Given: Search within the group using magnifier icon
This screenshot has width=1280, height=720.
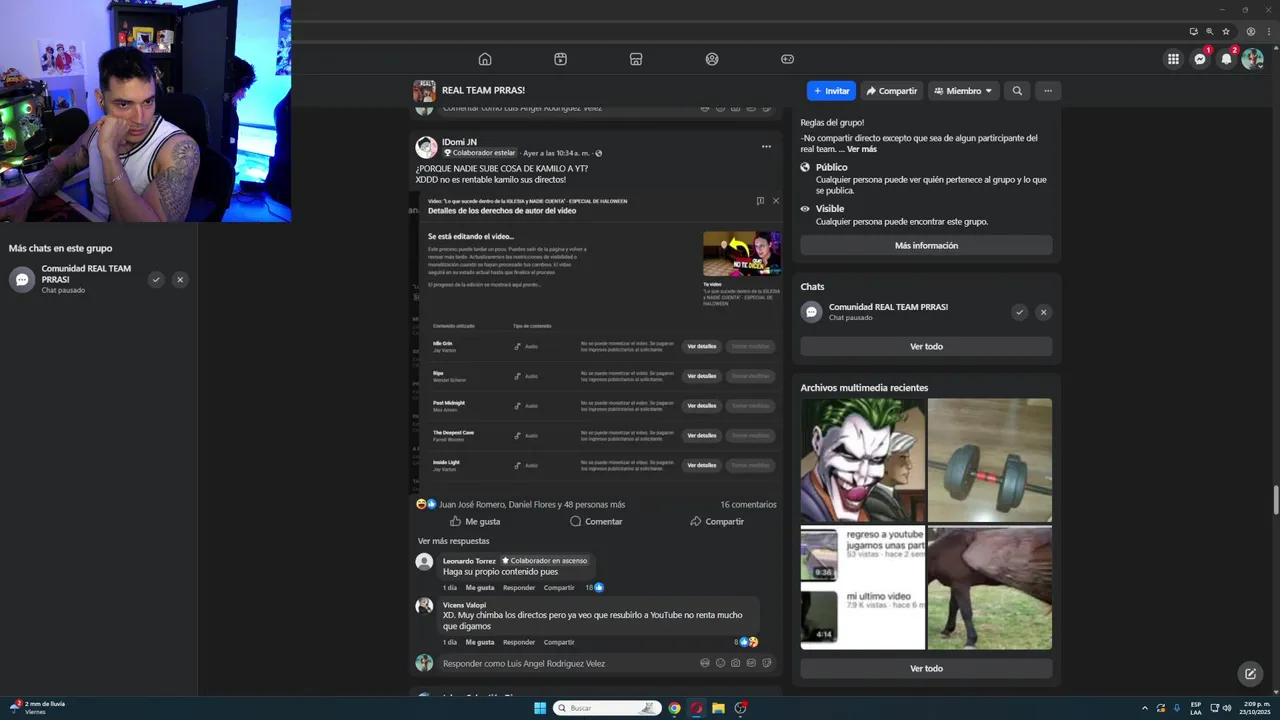Looking at the screenshot, I should point(1017,91).
